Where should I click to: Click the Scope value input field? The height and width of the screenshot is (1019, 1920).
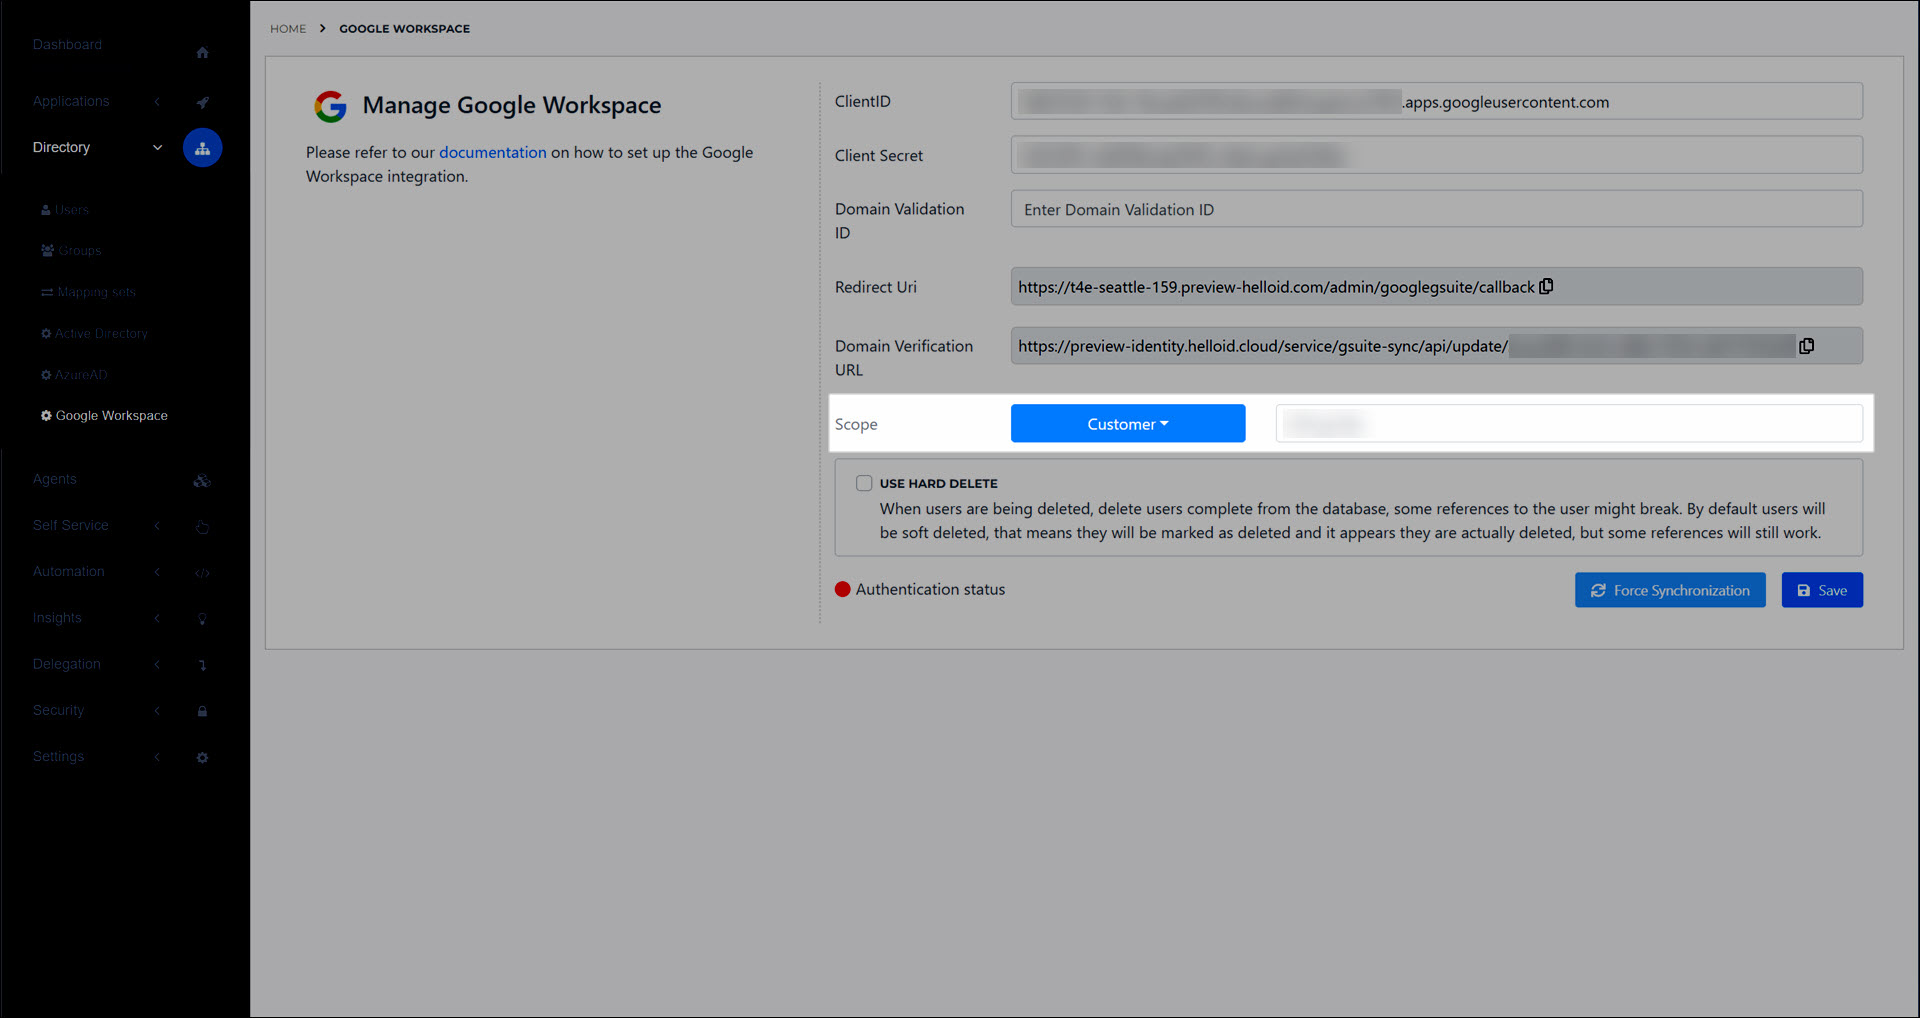point(1569,424)
